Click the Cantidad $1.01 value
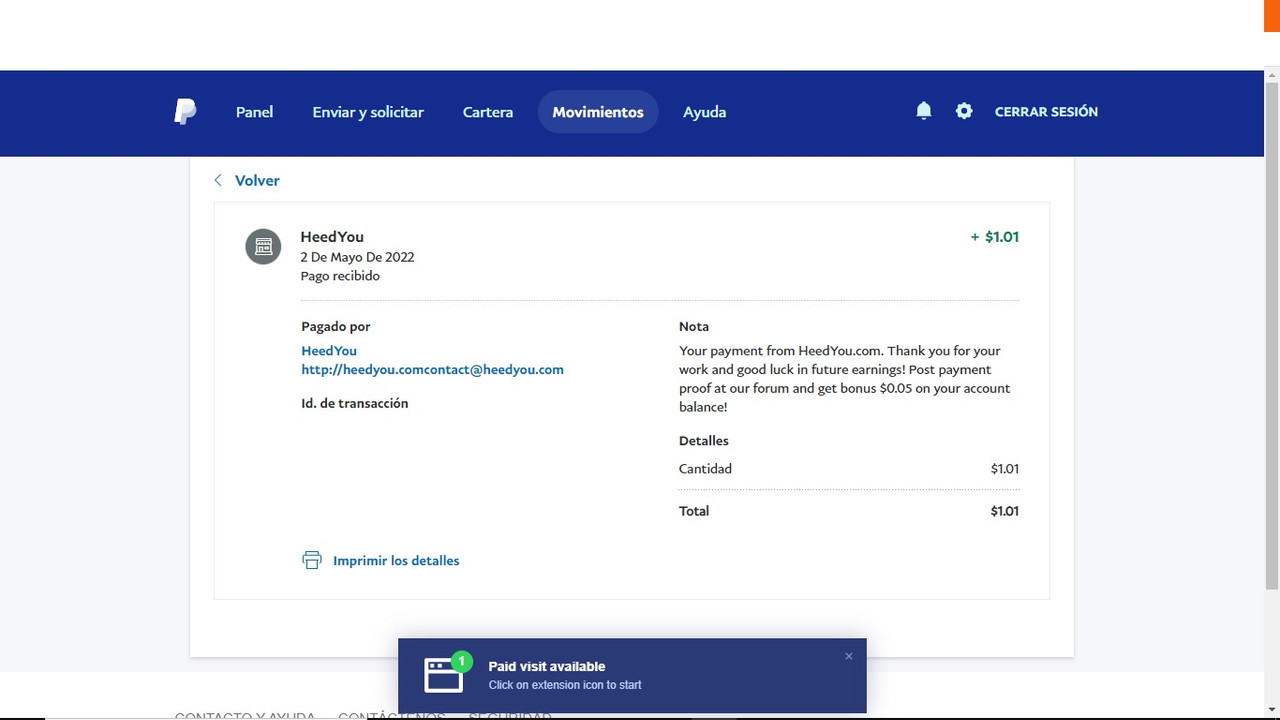The image size is (1280, 720). tap(1005, 469)
